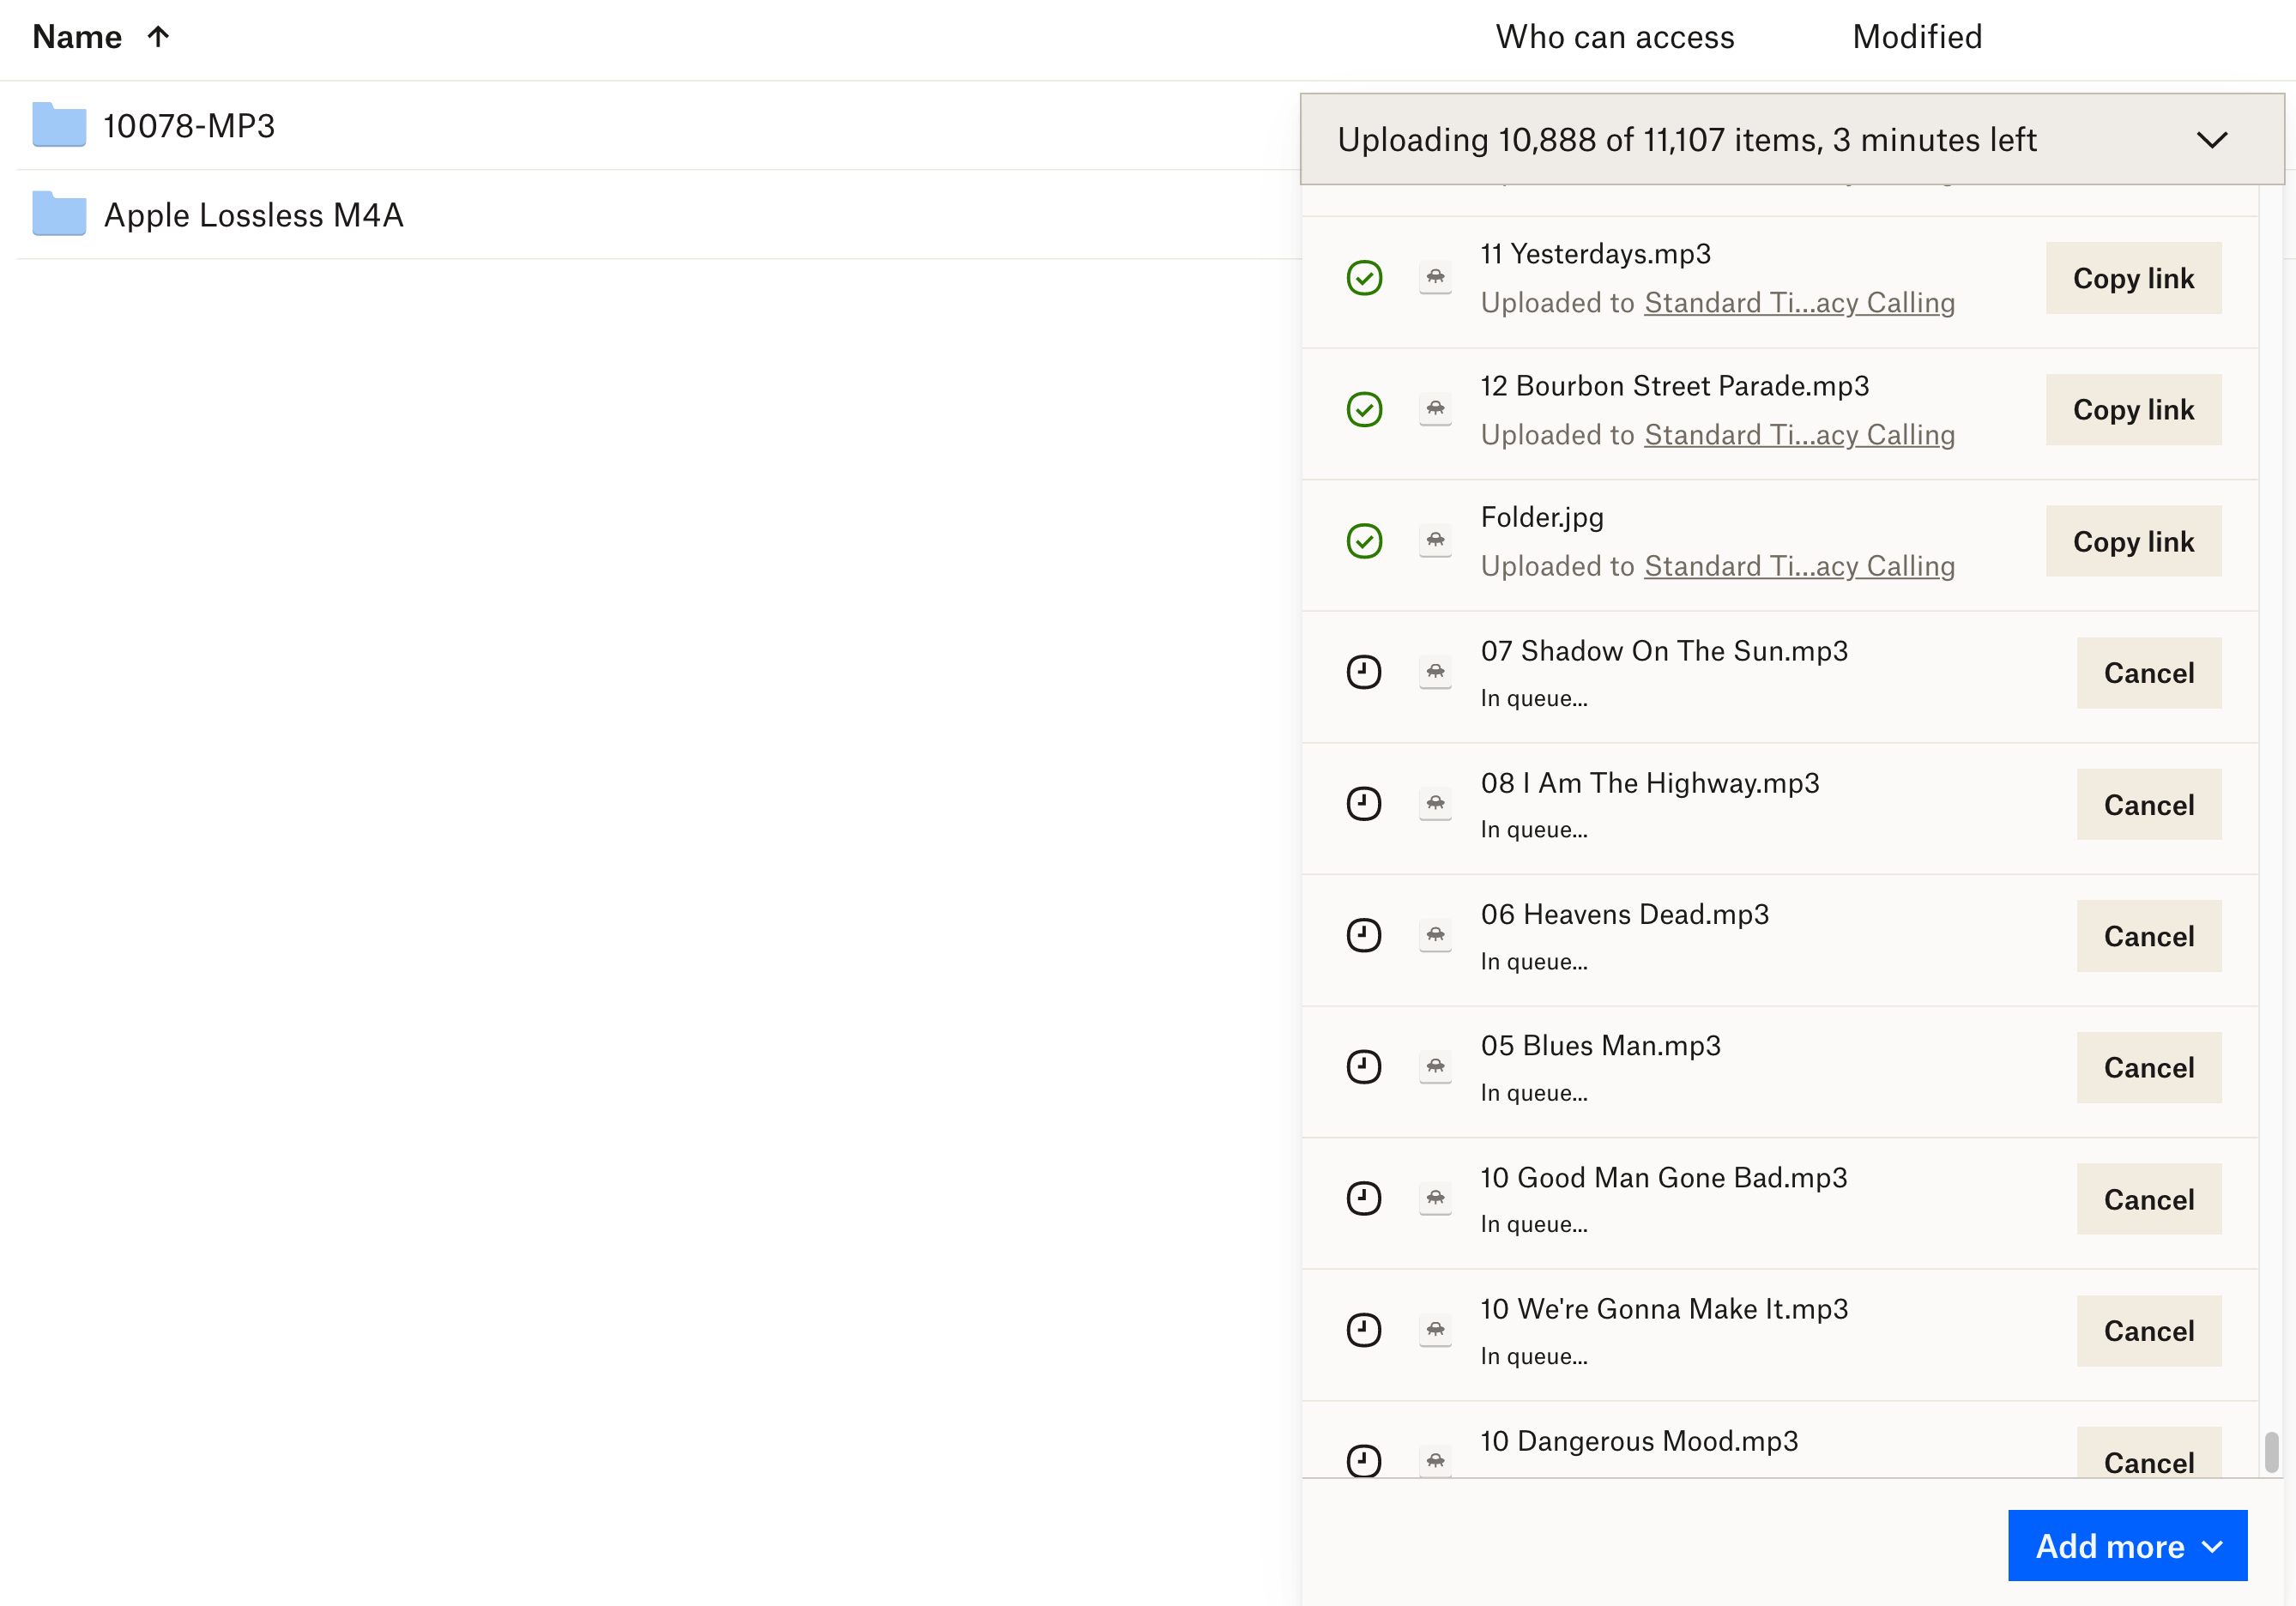Open the Apple Lossless M4A folder
The width and height of the screenshot is (2296, 1606).
click(255, 214)
